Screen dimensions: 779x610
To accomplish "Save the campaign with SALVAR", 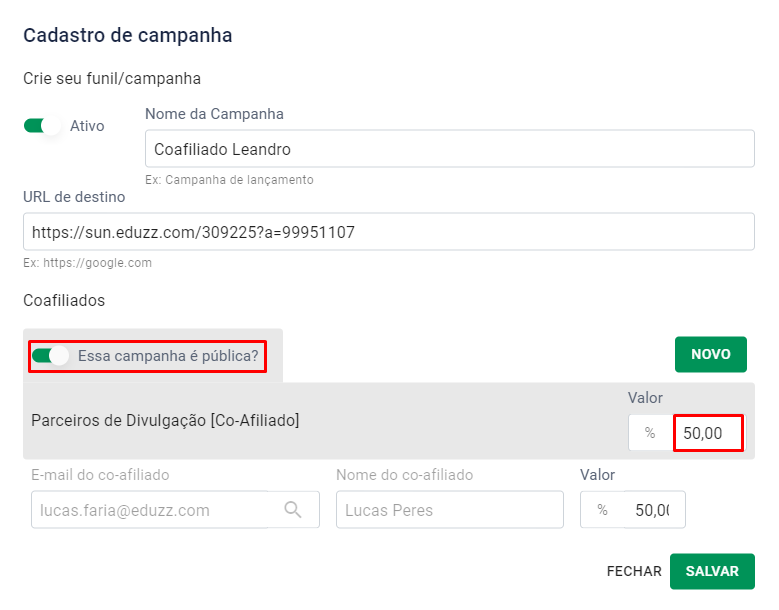I will (x=712, y=571).
